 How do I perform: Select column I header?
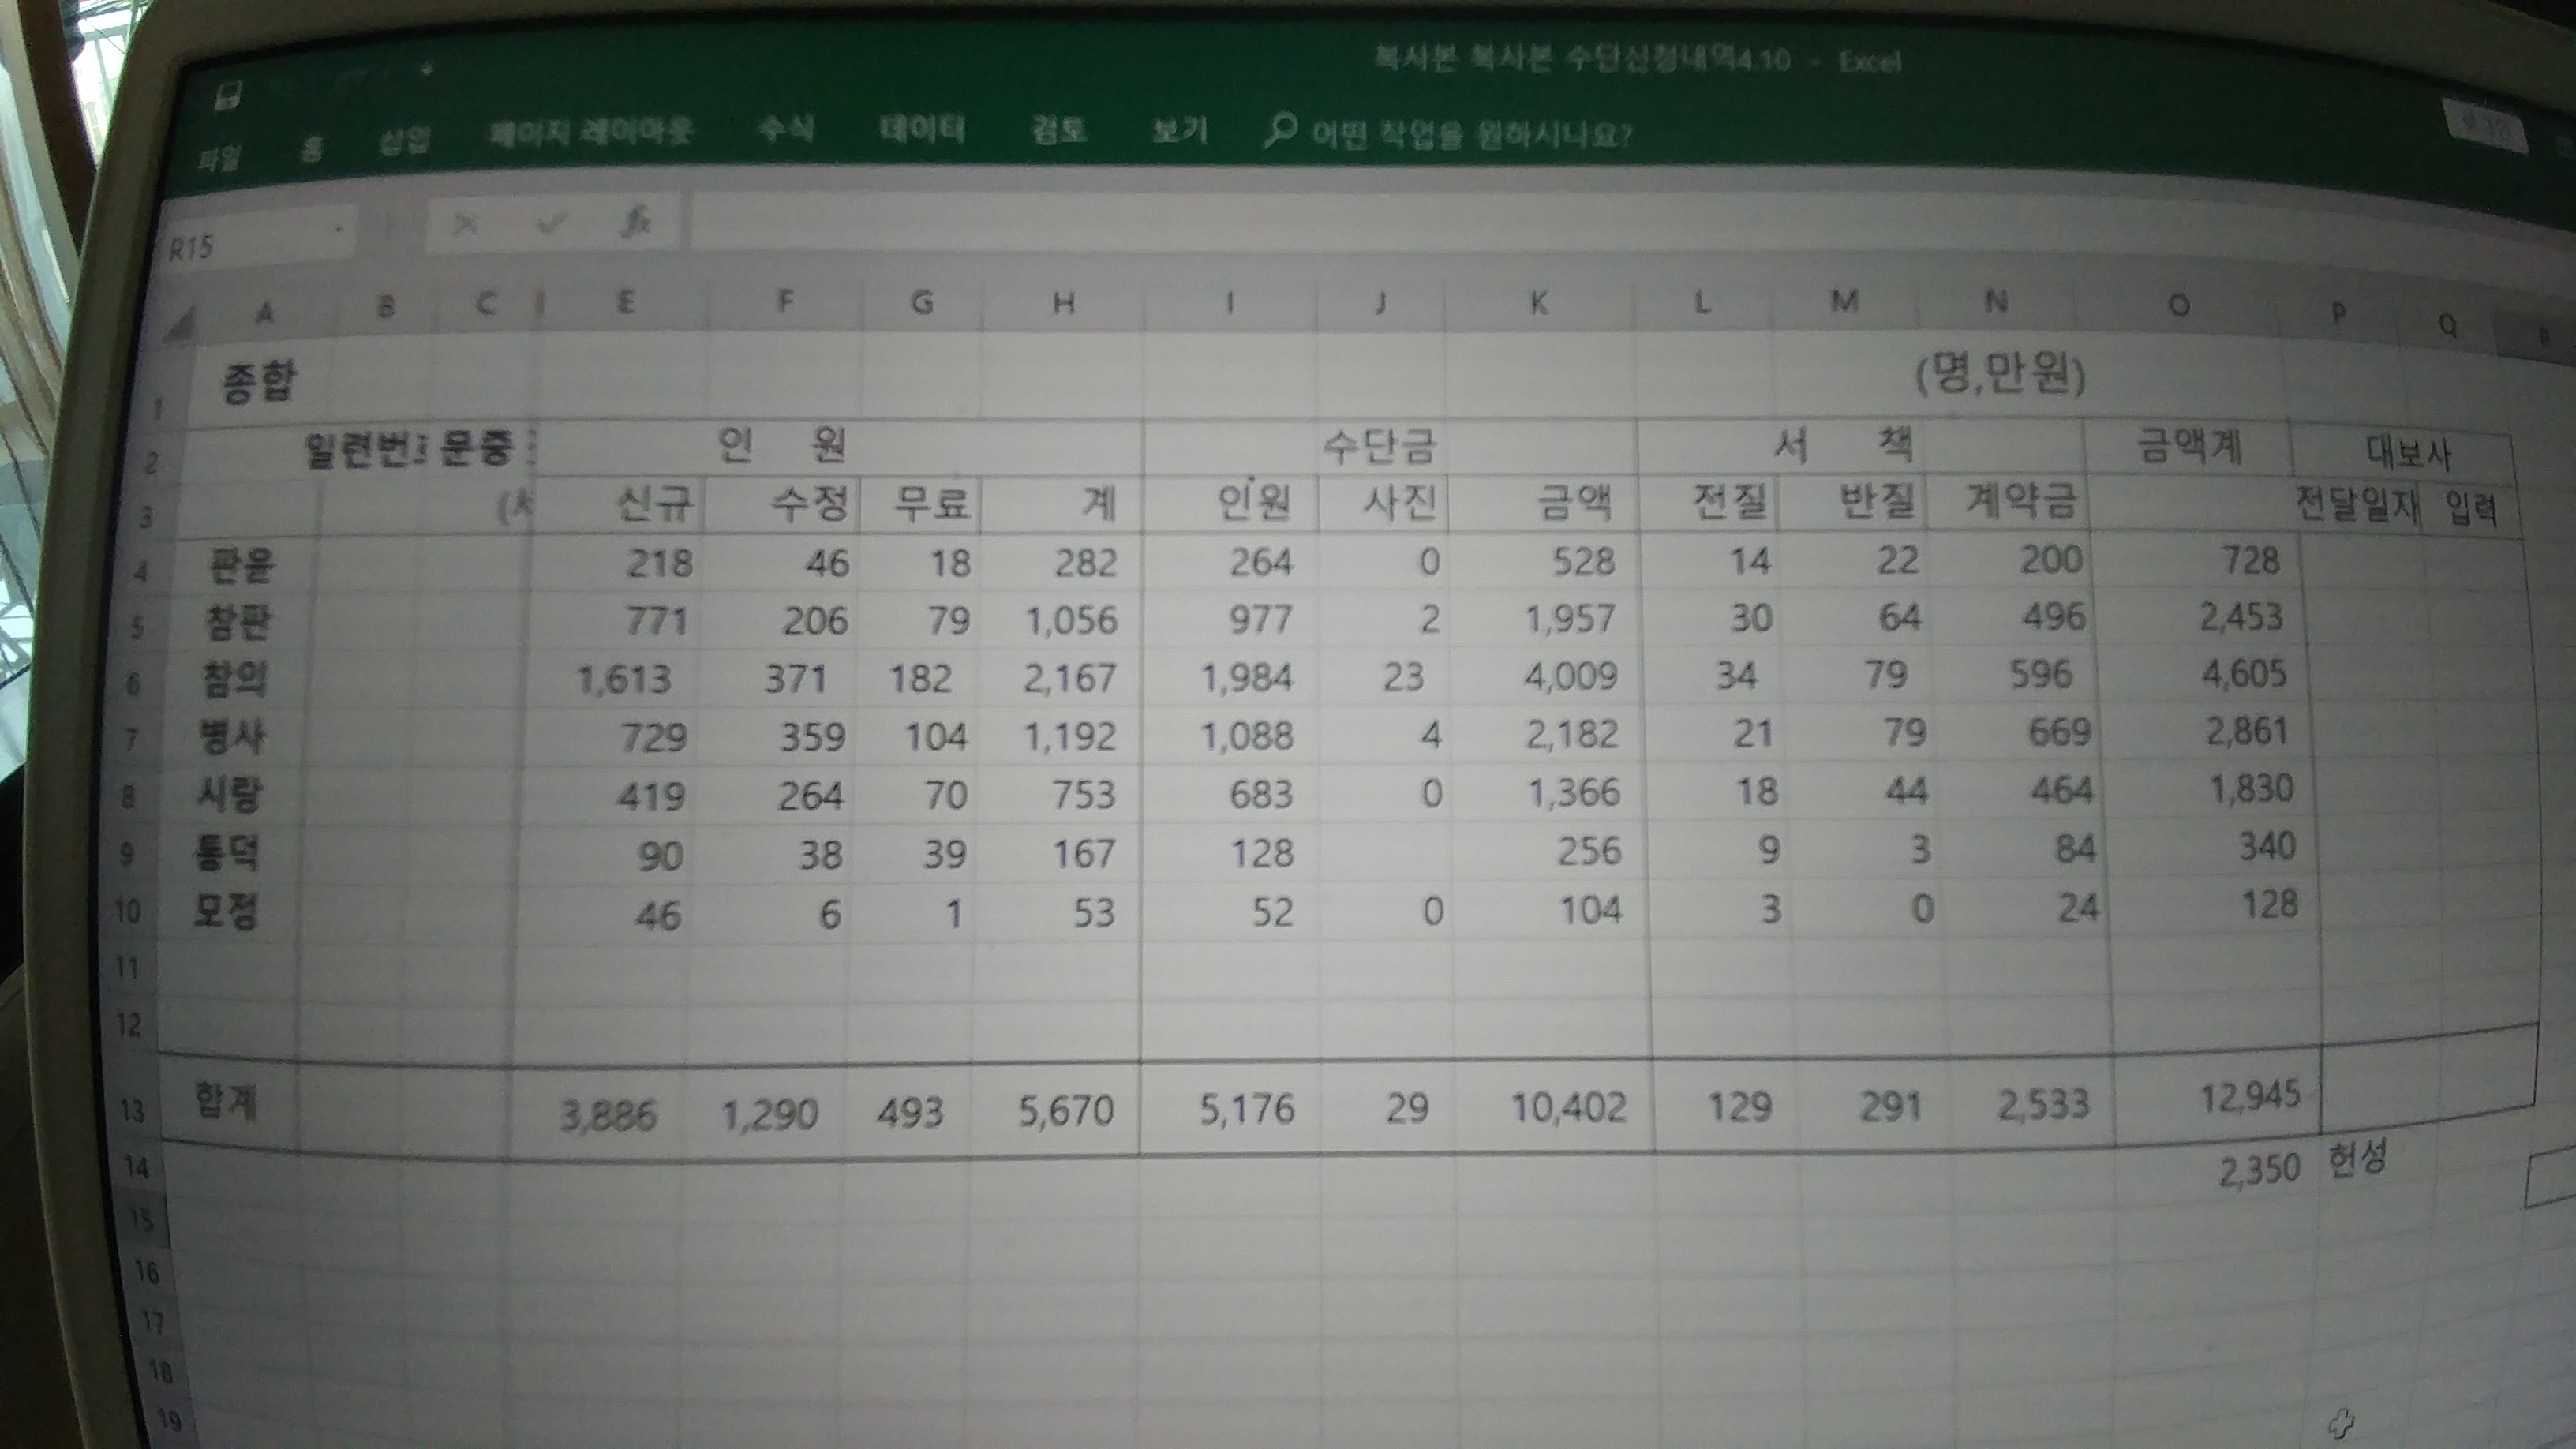pyautogui.click(x=1230, y=302)
